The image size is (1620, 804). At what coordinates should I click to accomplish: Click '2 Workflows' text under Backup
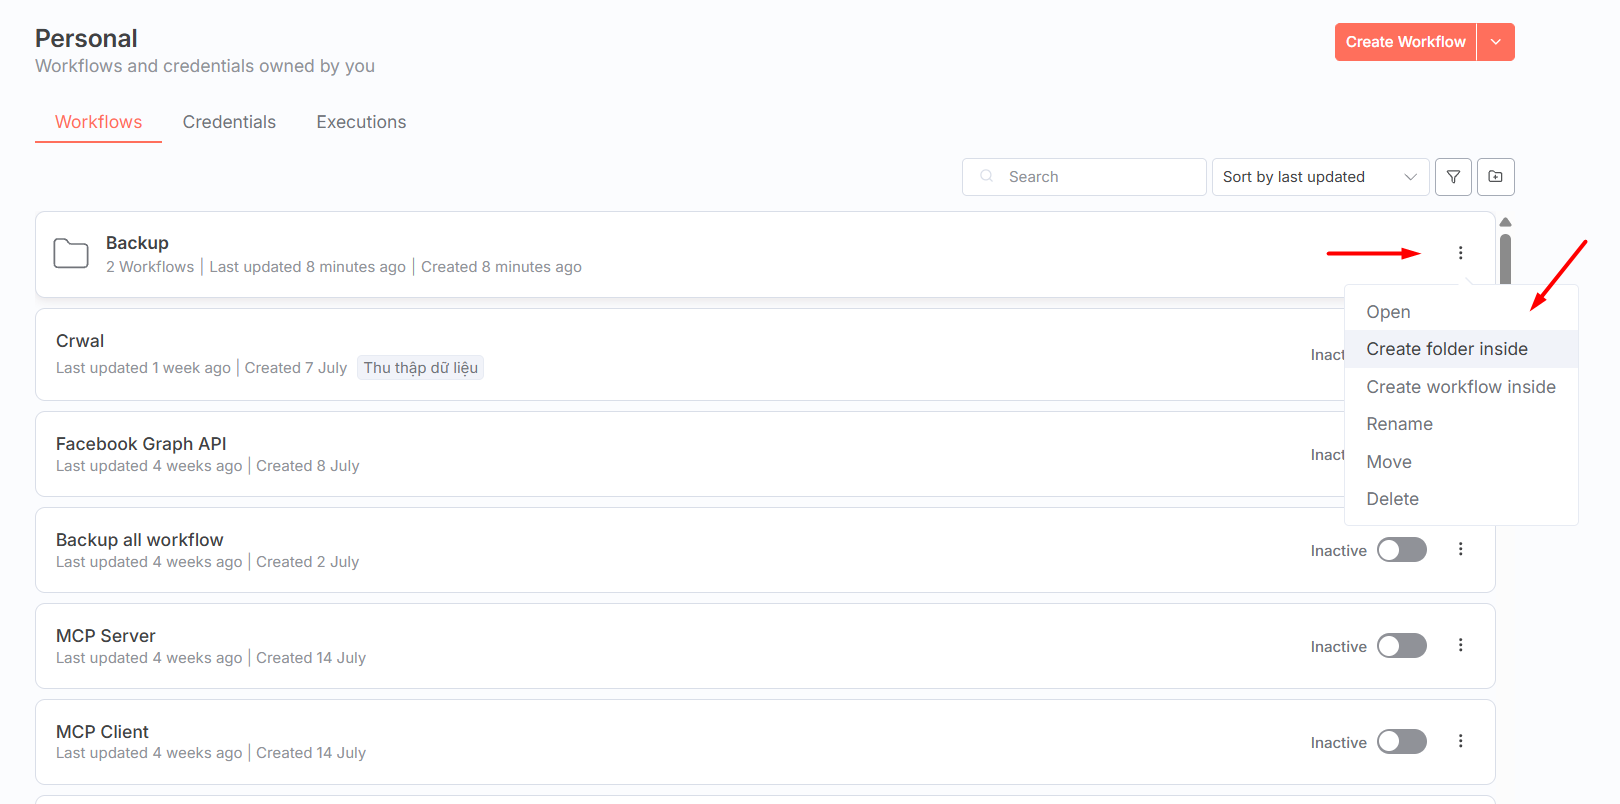(150, 267)
